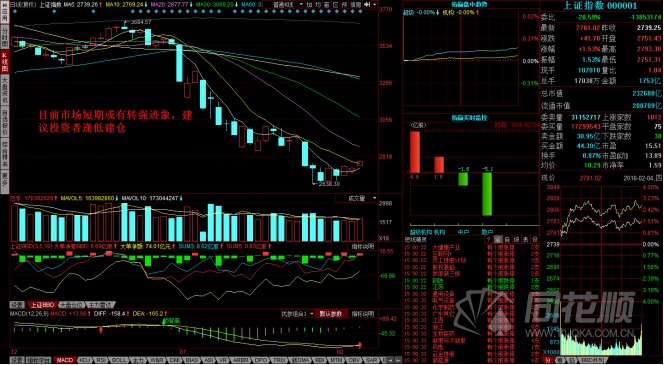
Task: Click 设置 beside the 上证BBD tab
Action: pyautogui.click(x=17, y=304)
